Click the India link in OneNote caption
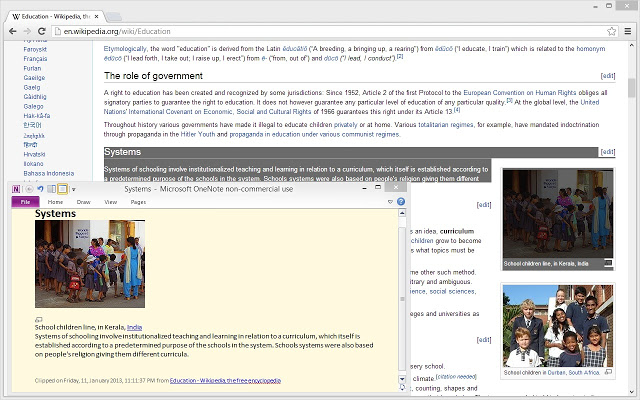Viewport: 640px width, 400px height. click(134, 327)
